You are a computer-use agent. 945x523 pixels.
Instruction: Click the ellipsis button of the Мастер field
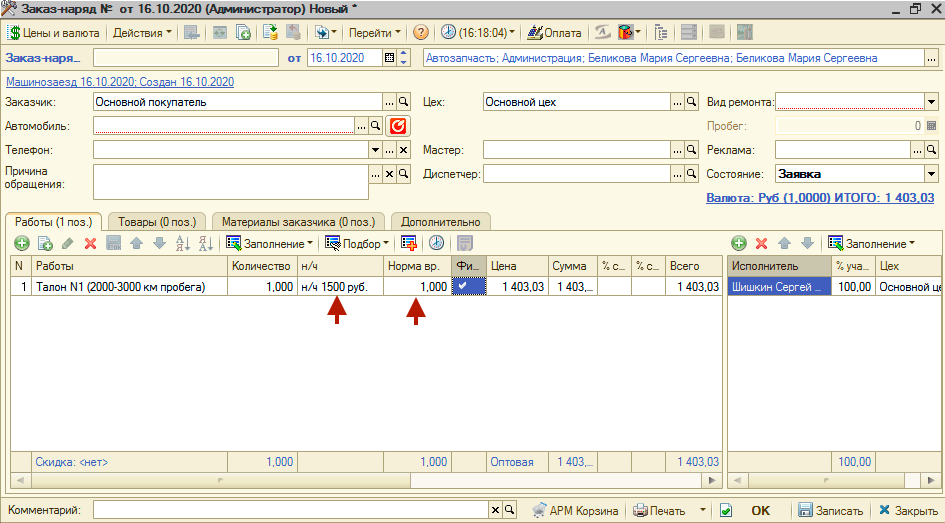point(678,150)
